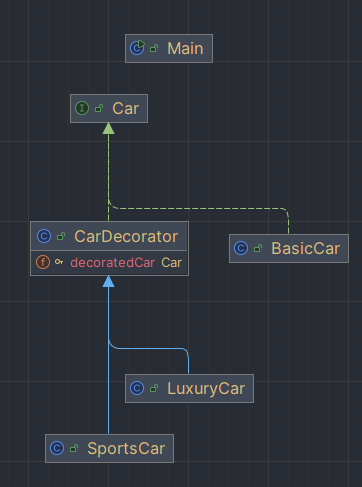Click the public lock icon on Car
The width and height of the screenshot is (362, 487).
tap(99, 108)
